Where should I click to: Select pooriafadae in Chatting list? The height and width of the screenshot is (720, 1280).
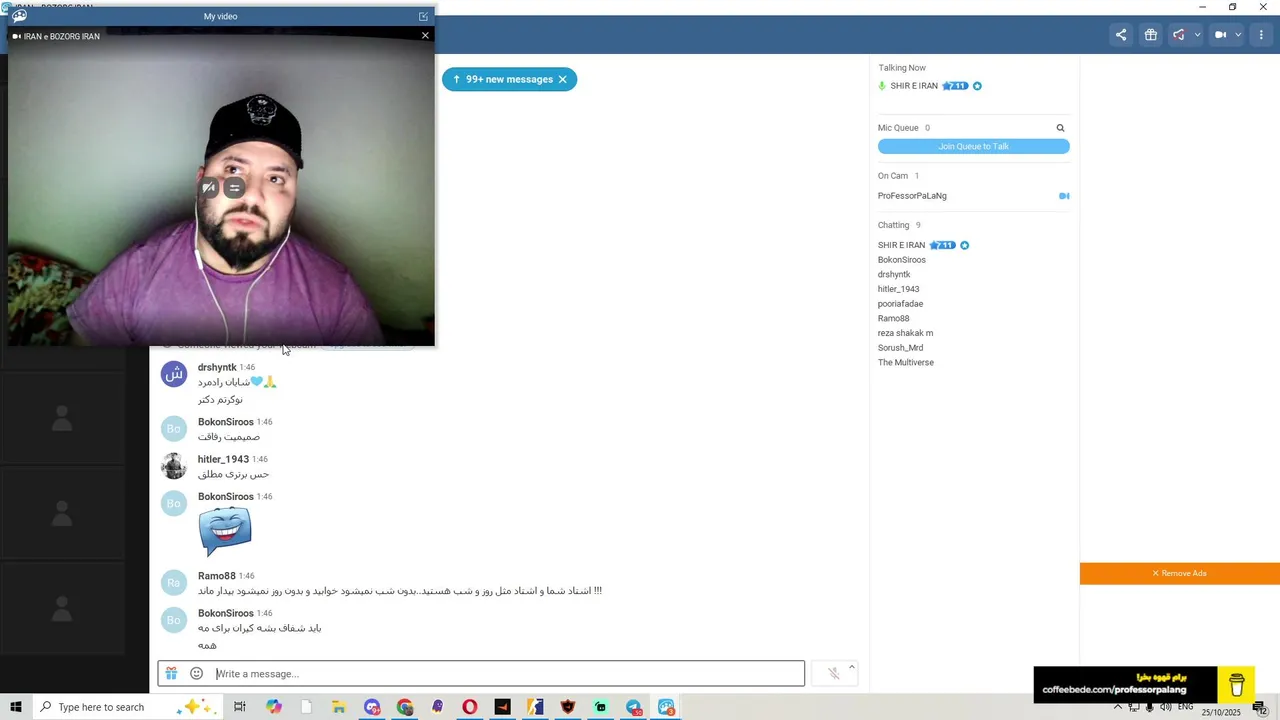pyautogui.click(x=900, y=304)
